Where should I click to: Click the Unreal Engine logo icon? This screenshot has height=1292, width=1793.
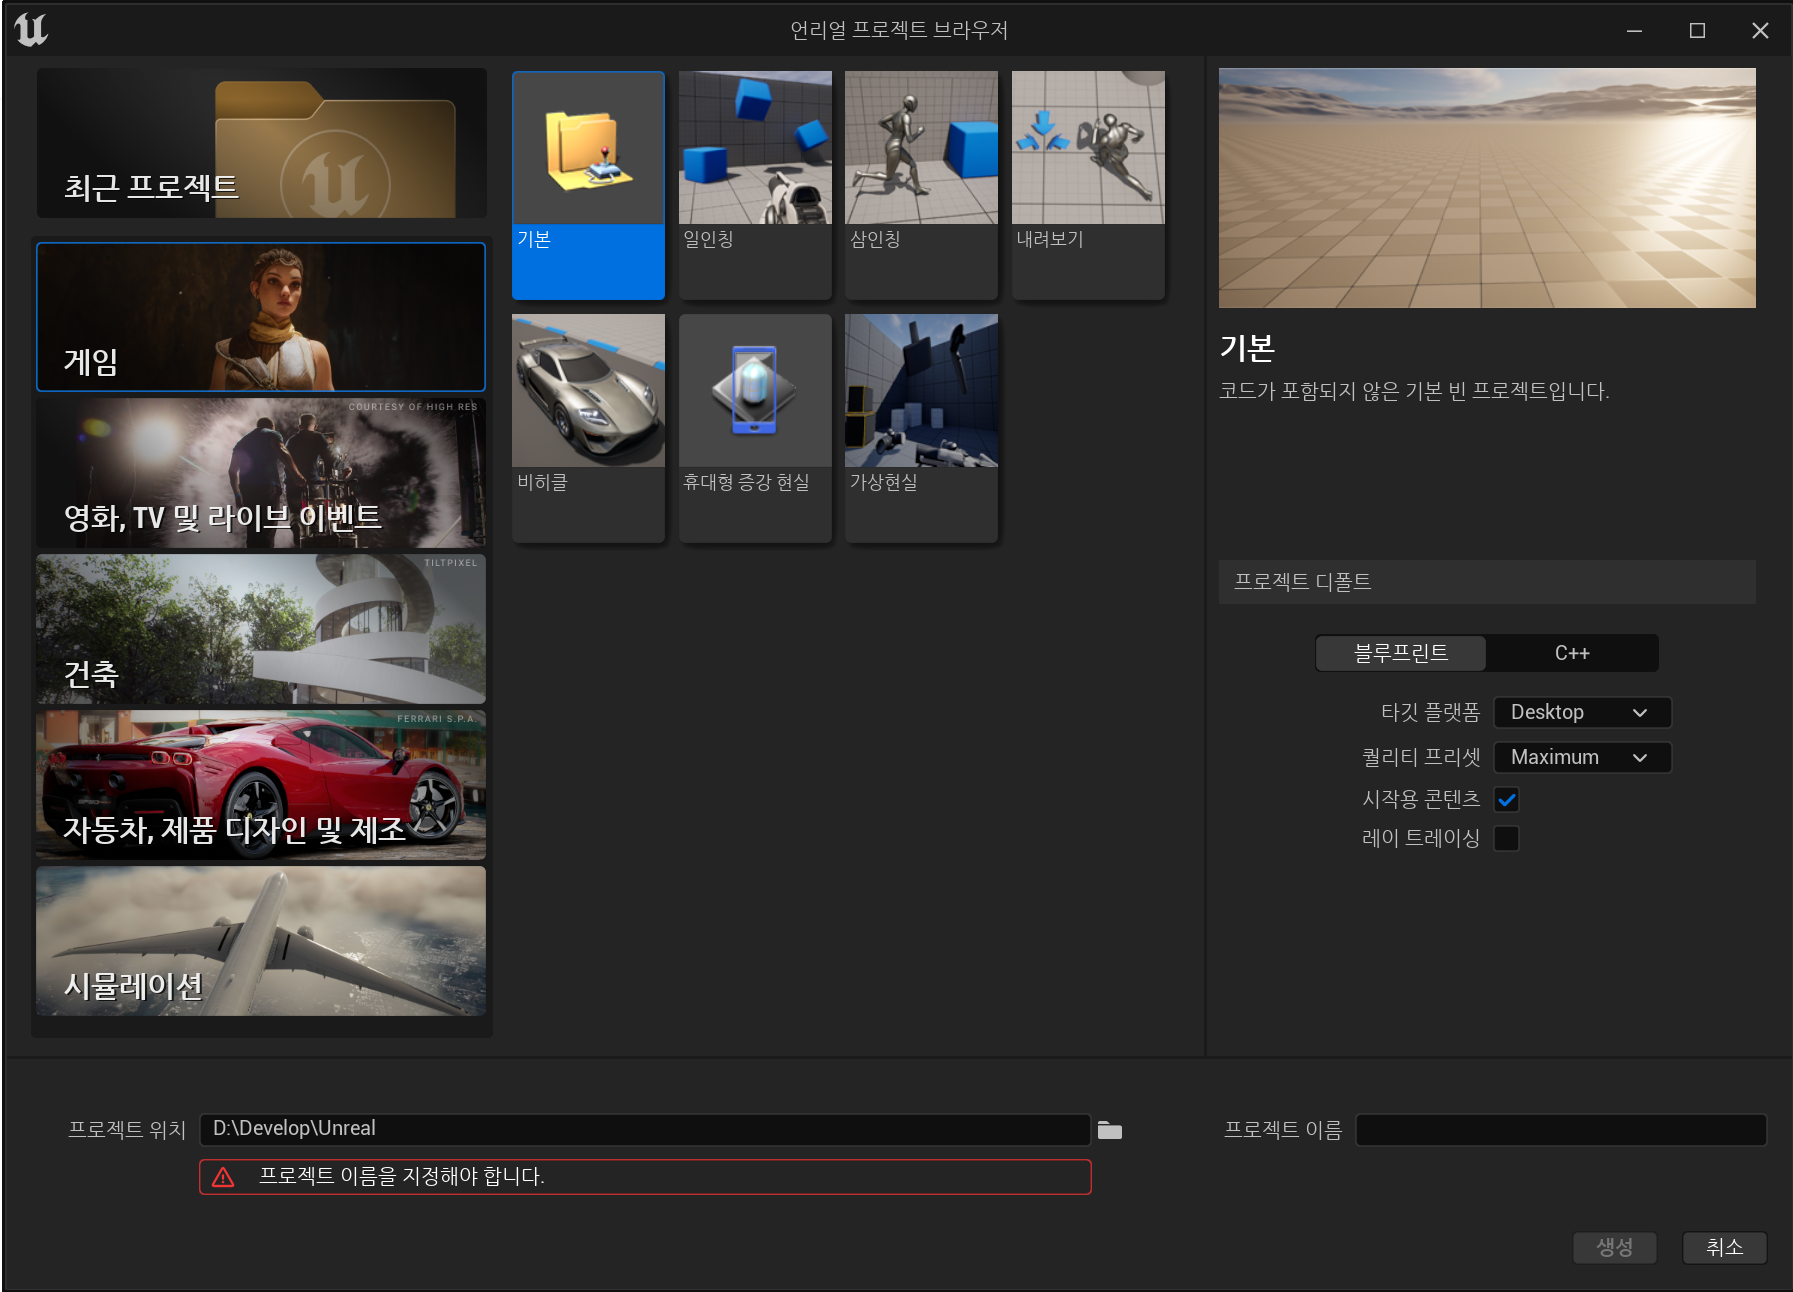[31, 29]
